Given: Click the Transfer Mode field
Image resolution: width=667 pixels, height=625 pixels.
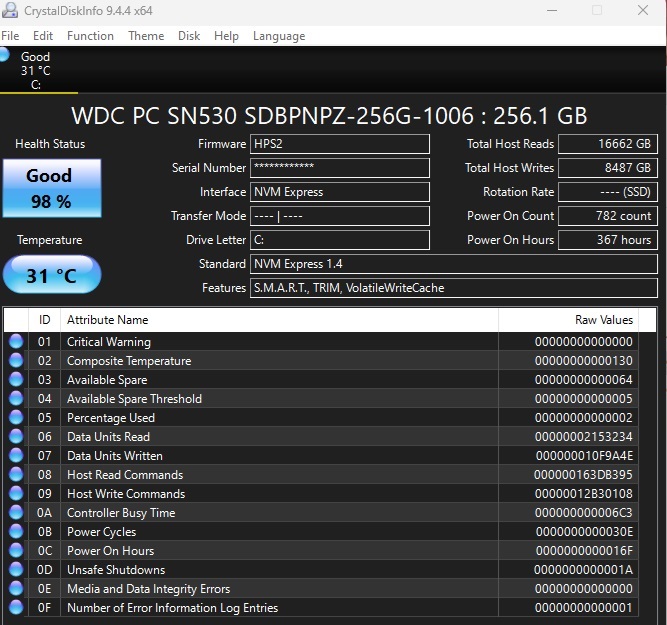Looking at the screenshot, I should click(x=339, y=216).
